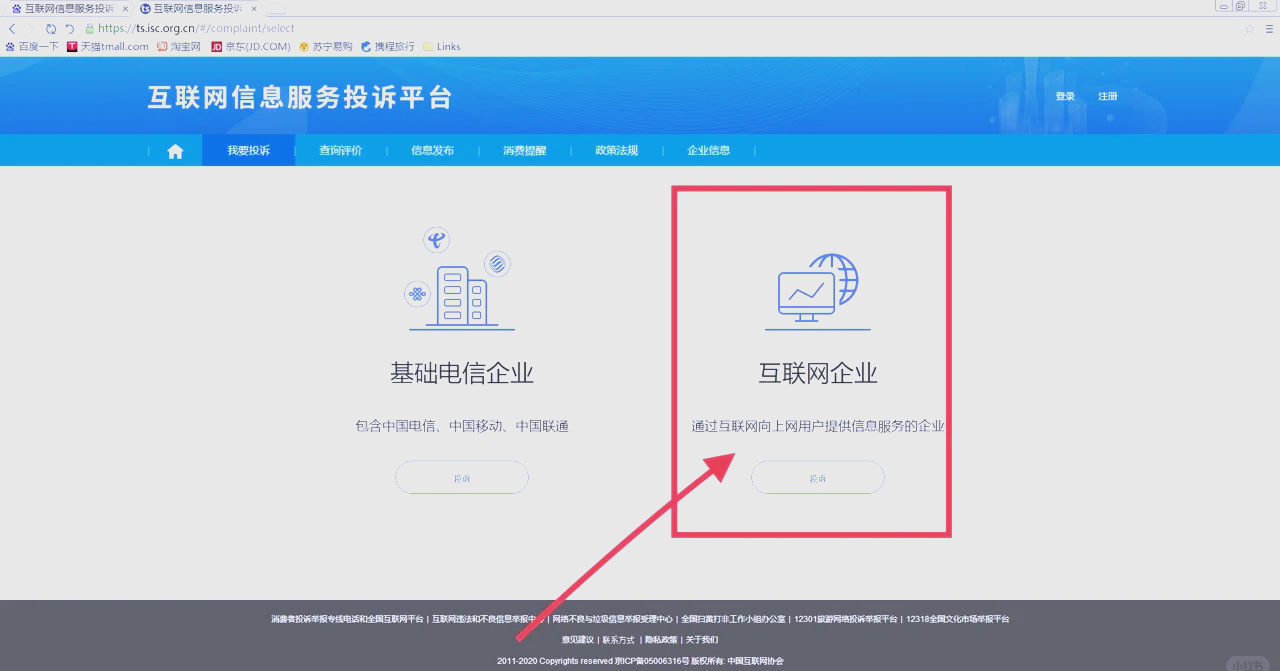Screen dimensions: 1280x671
Task: Click text 包含中国电信、中国移动、中国联通
Action: pyautogui.click(x=461, y=426)
